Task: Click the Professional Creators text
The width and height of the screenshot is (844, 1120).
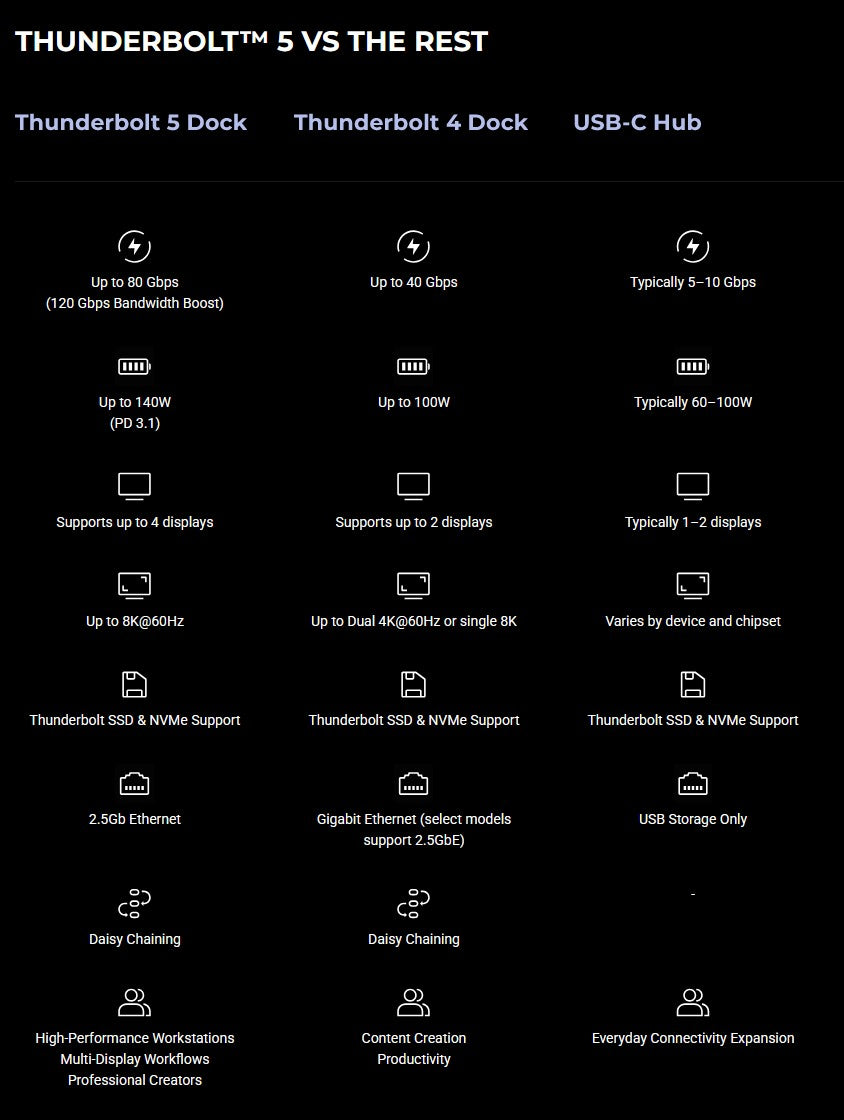Action: 134,1080
